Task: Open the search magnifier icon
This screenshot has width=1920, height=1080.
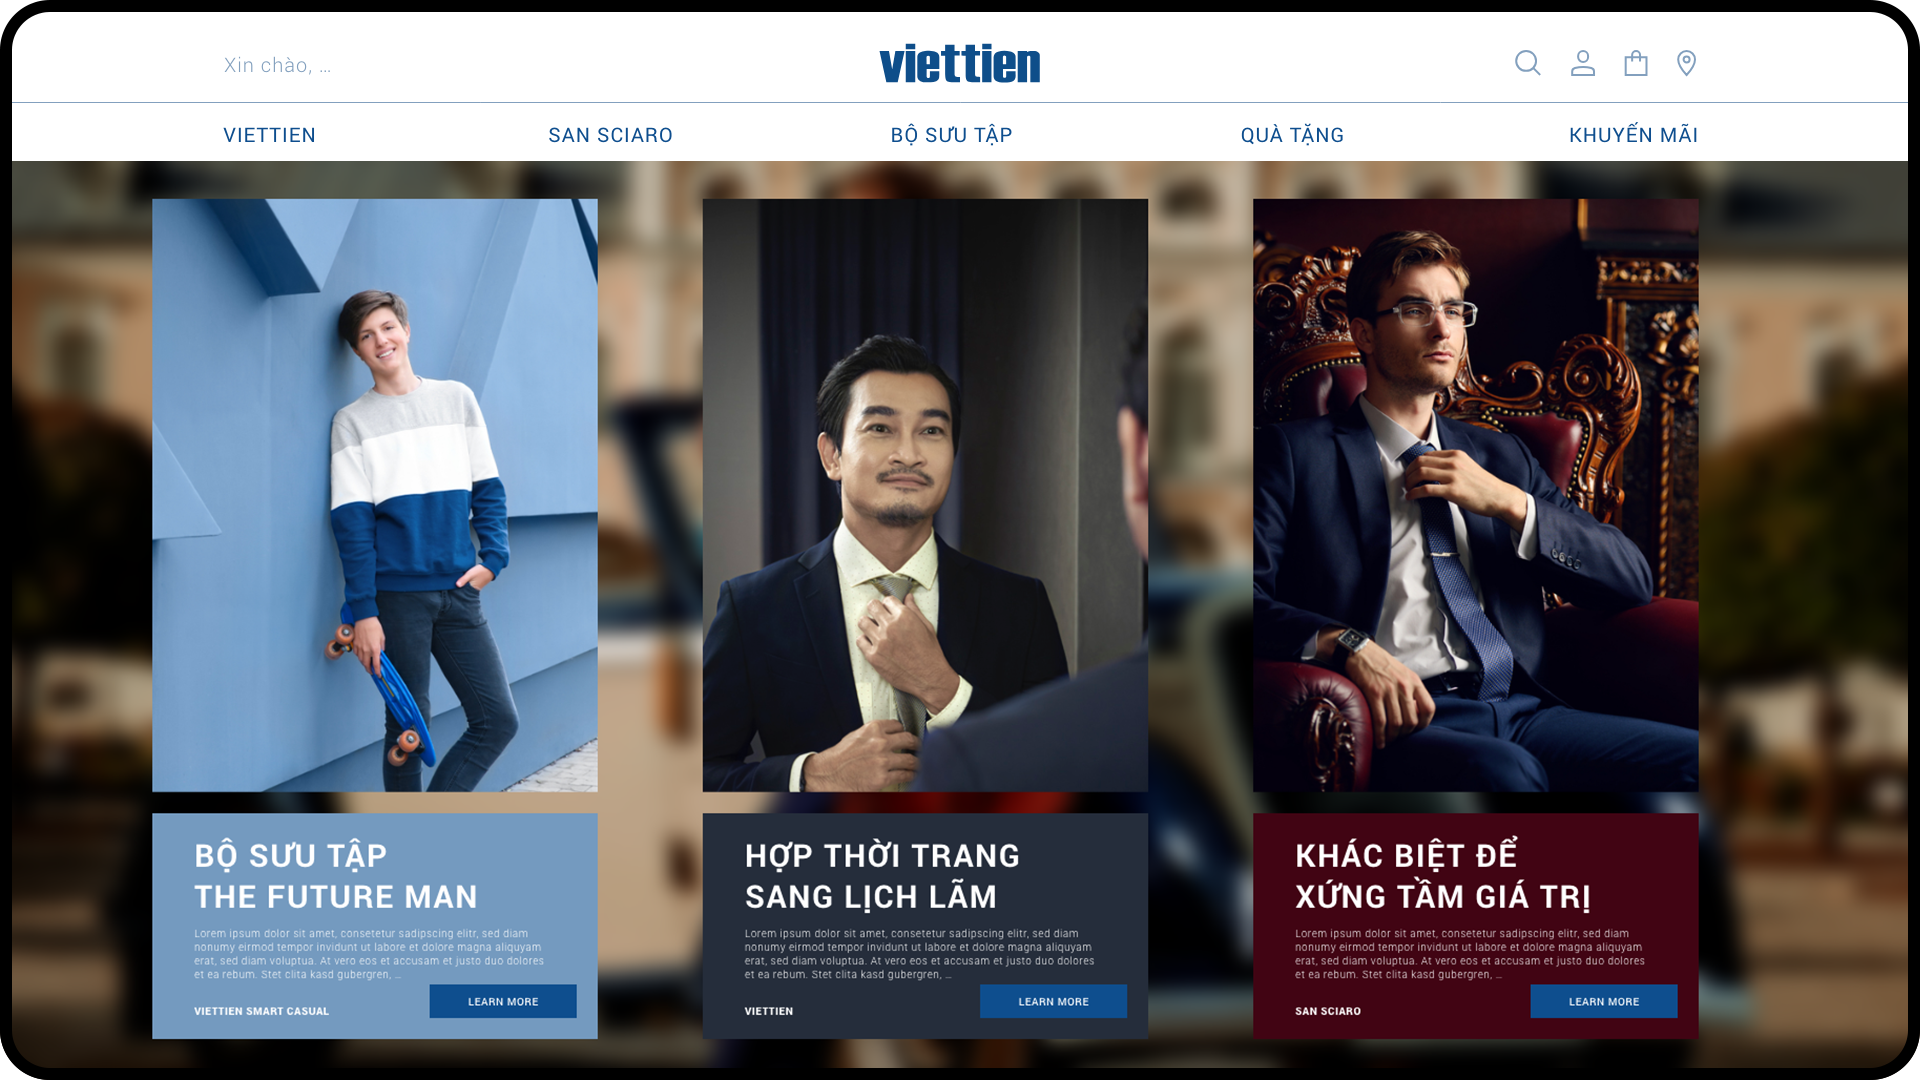Action: [x=1527, y=63]
